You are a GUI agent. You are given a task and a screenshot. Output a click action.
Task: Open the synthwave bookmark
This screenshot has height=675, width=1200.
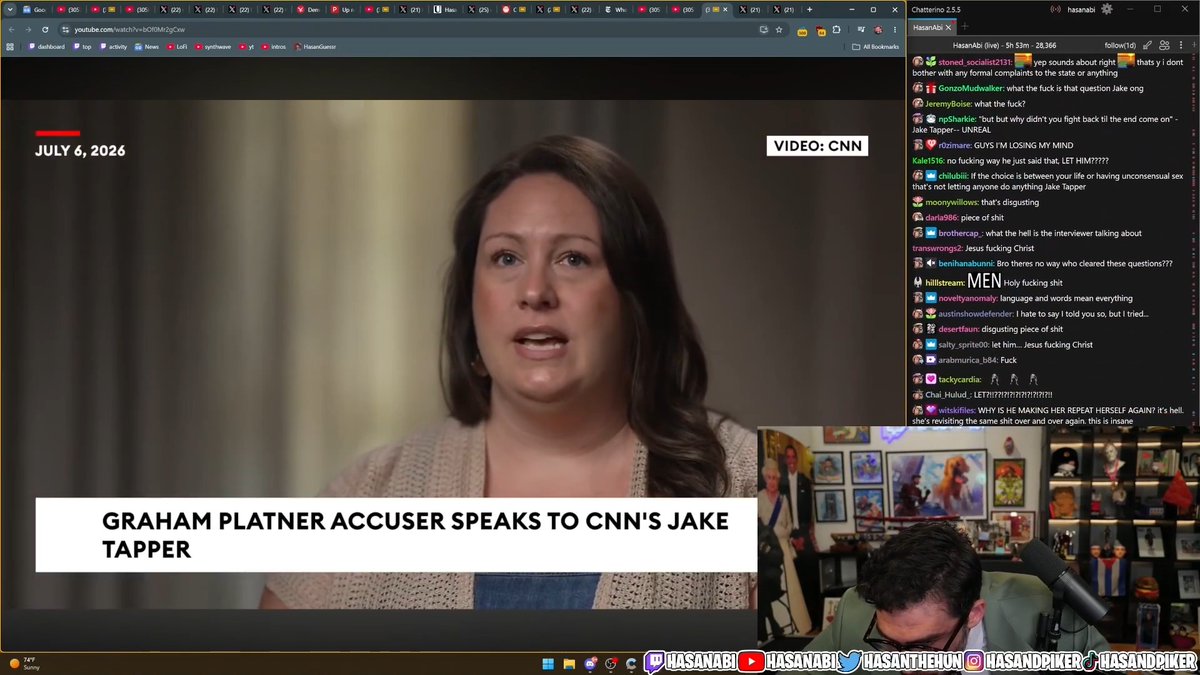[213, 47]
